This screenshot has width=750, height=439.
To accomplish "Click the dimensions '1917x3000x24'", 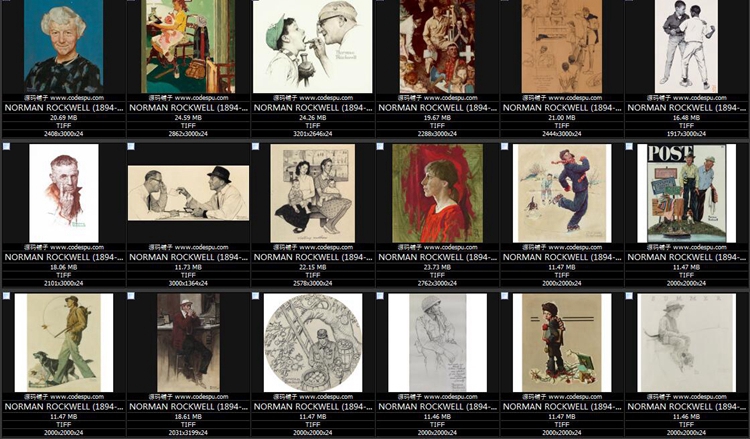I will [686, 134].
